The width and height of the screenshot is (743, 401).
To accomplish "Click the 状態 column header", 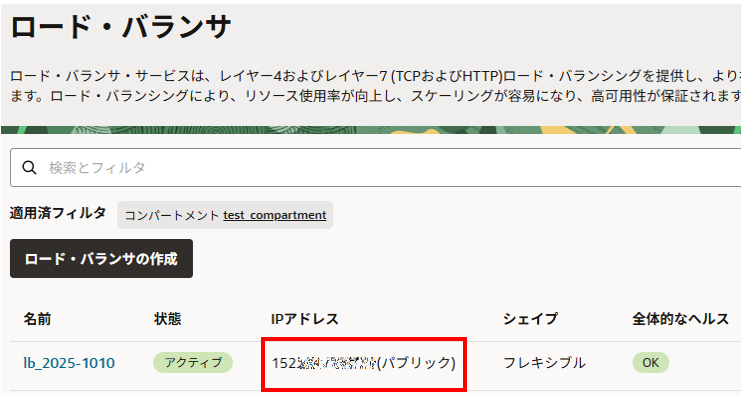I will pyautogui.click(x=168, y=319).
